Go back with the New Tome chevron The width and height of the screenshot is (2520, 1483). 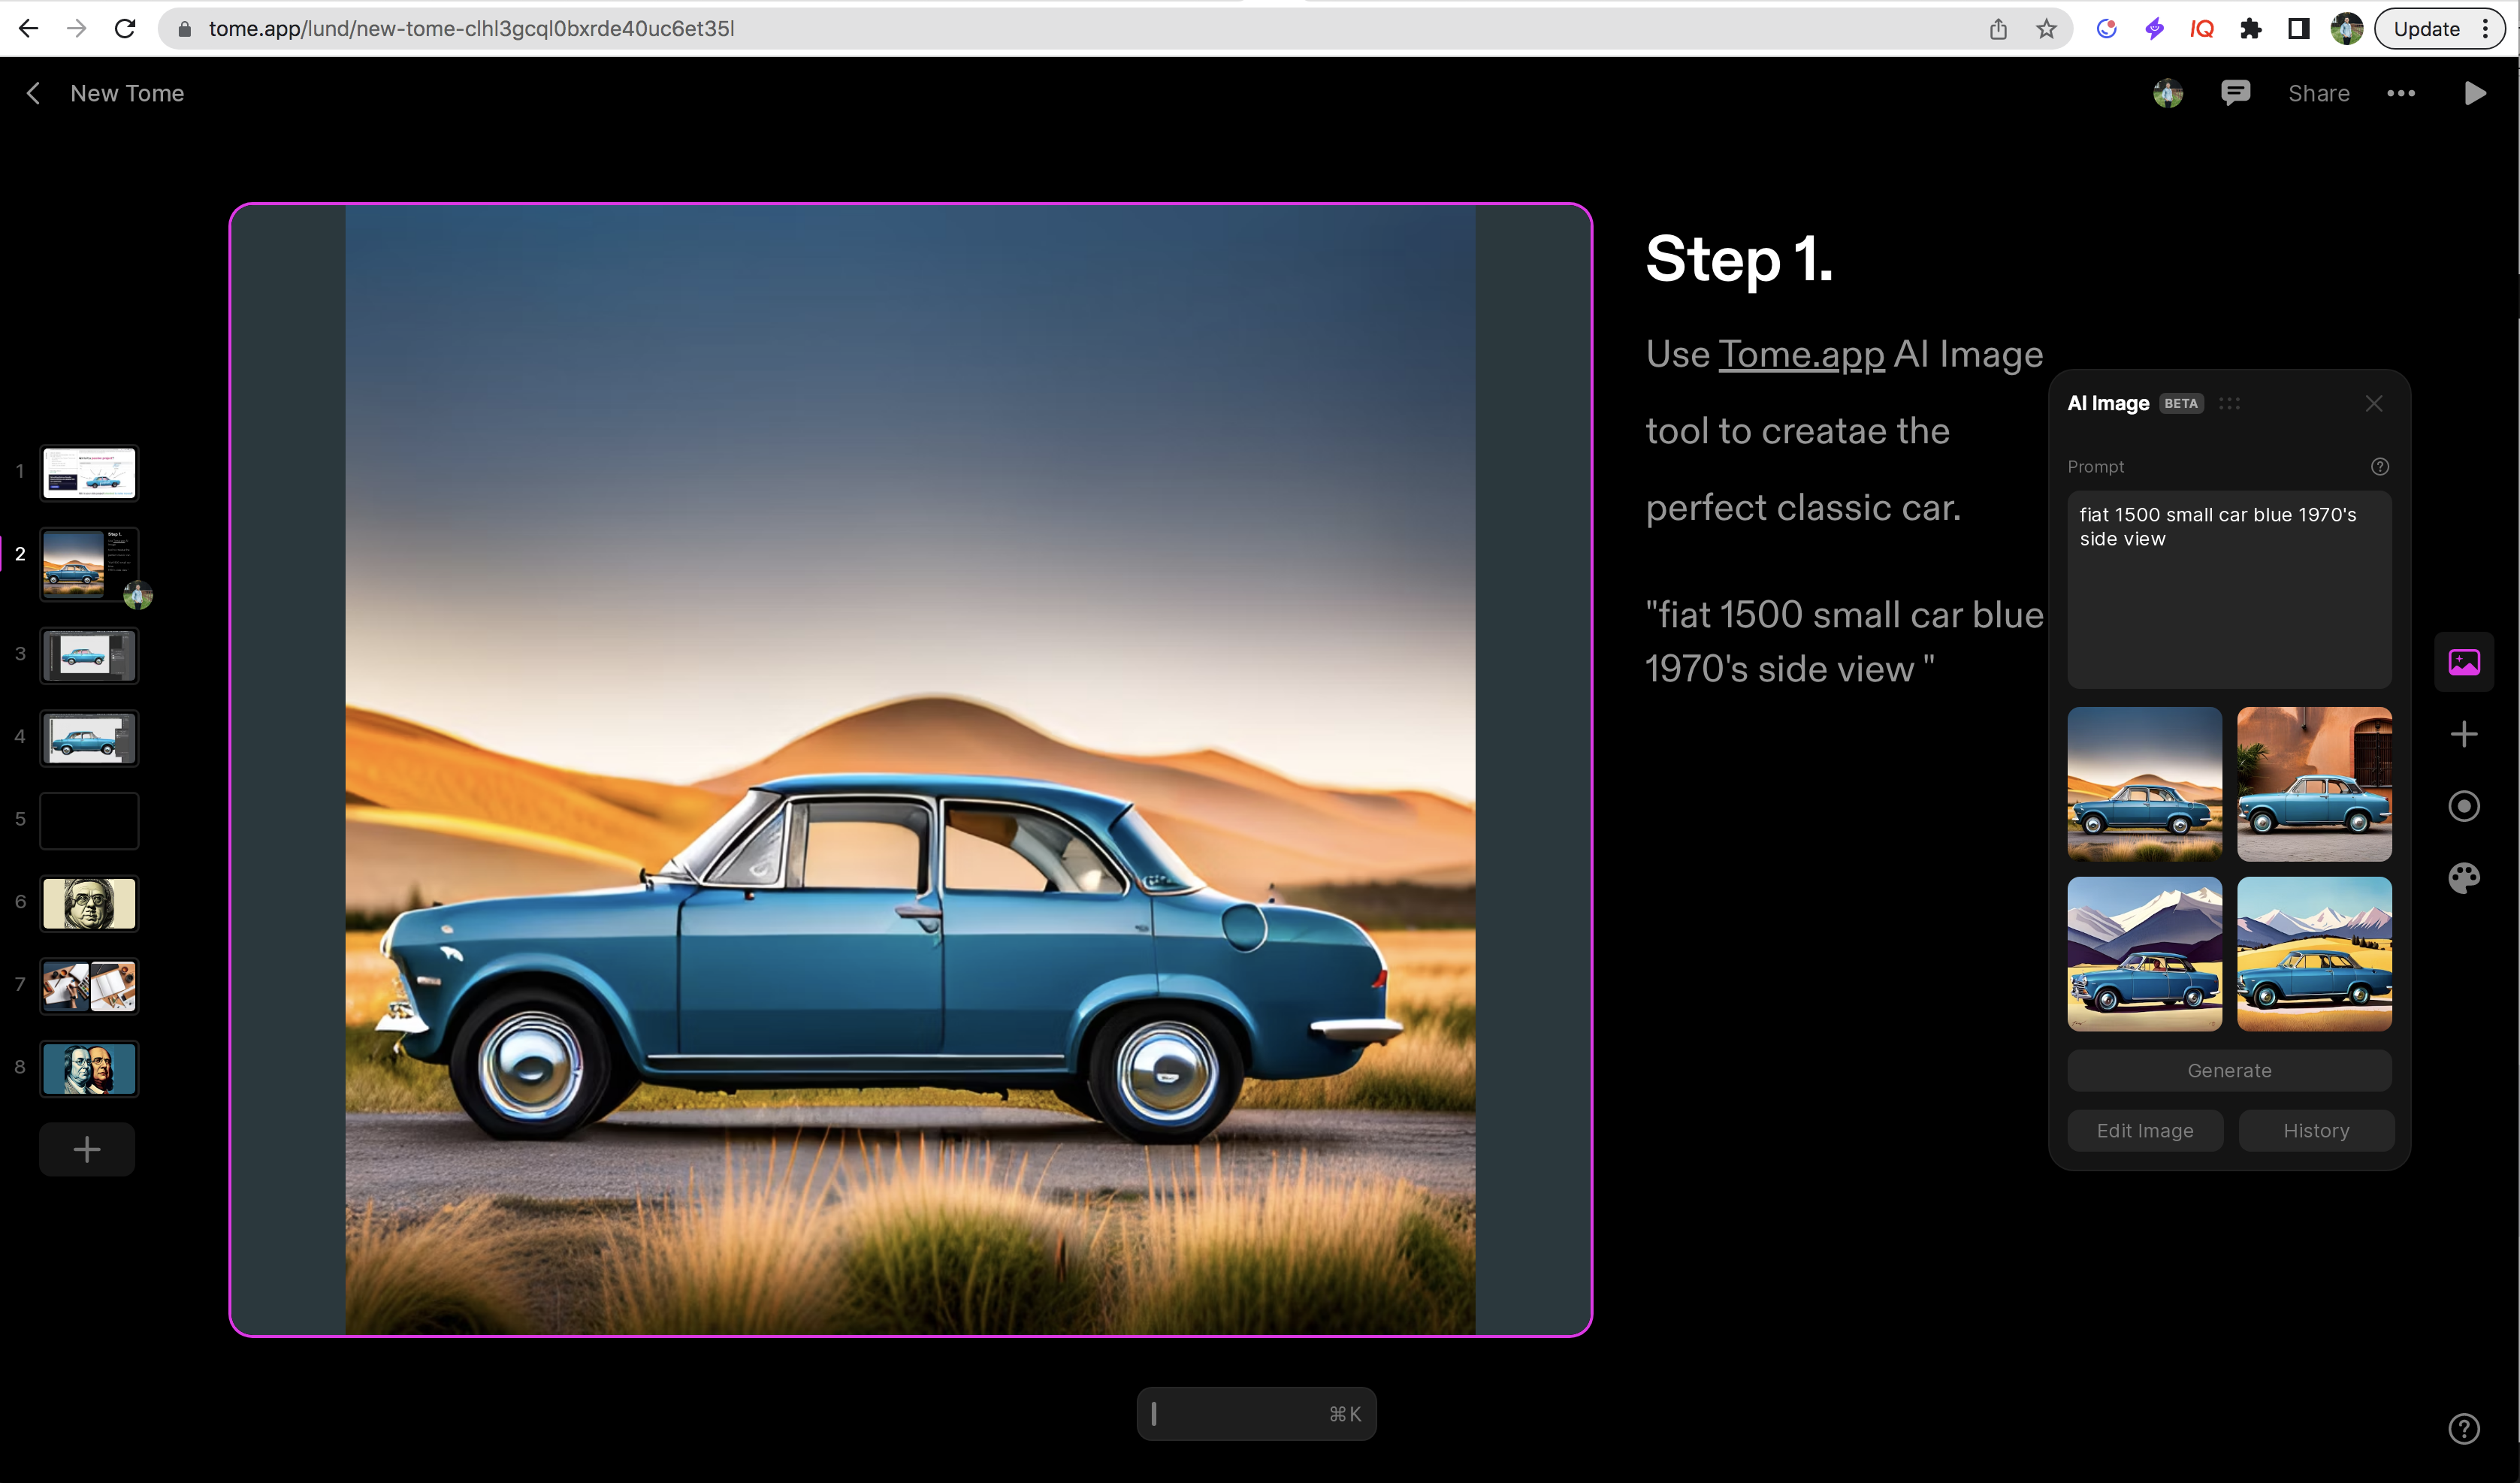click(34, 93)
